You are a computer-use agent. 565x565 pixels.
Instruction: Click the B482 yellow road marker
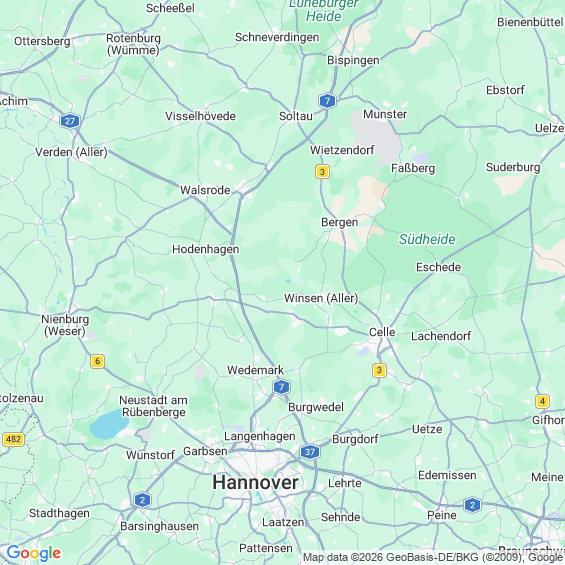[x=13, y=439]
